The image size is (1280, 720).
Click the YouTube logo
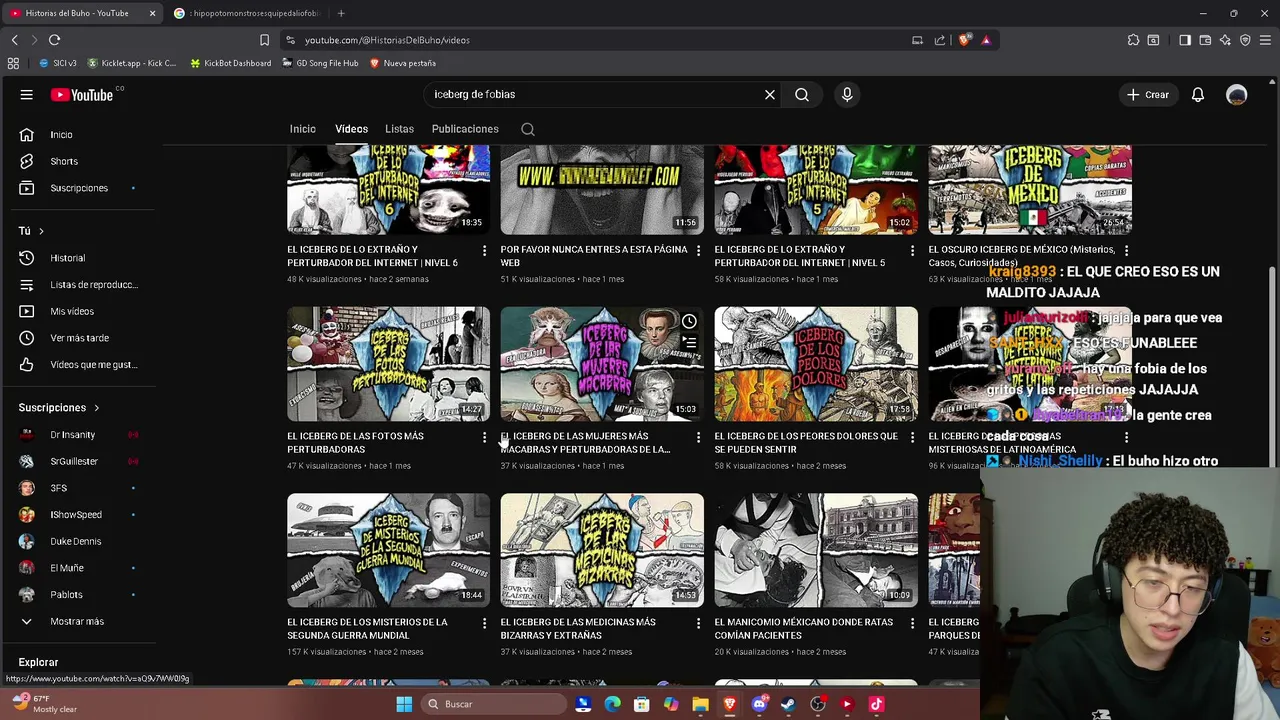pos(82,94)
